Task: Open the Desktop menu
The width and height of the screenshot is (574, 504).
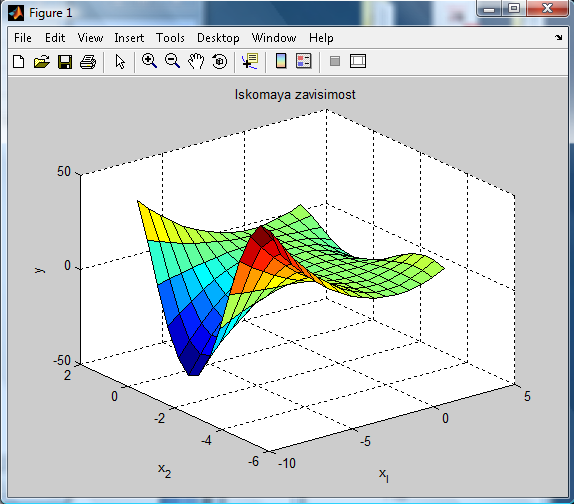Action: tap(218, 38)
